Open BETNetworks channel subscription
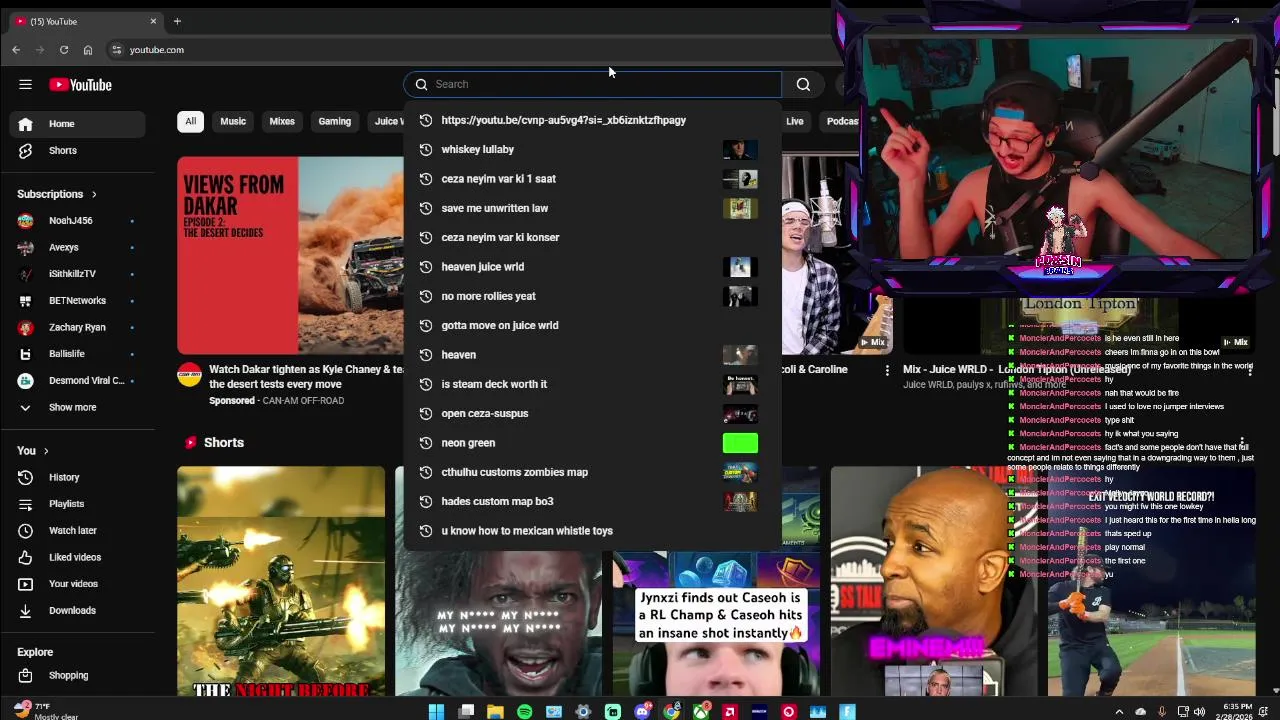 point(78,301)
